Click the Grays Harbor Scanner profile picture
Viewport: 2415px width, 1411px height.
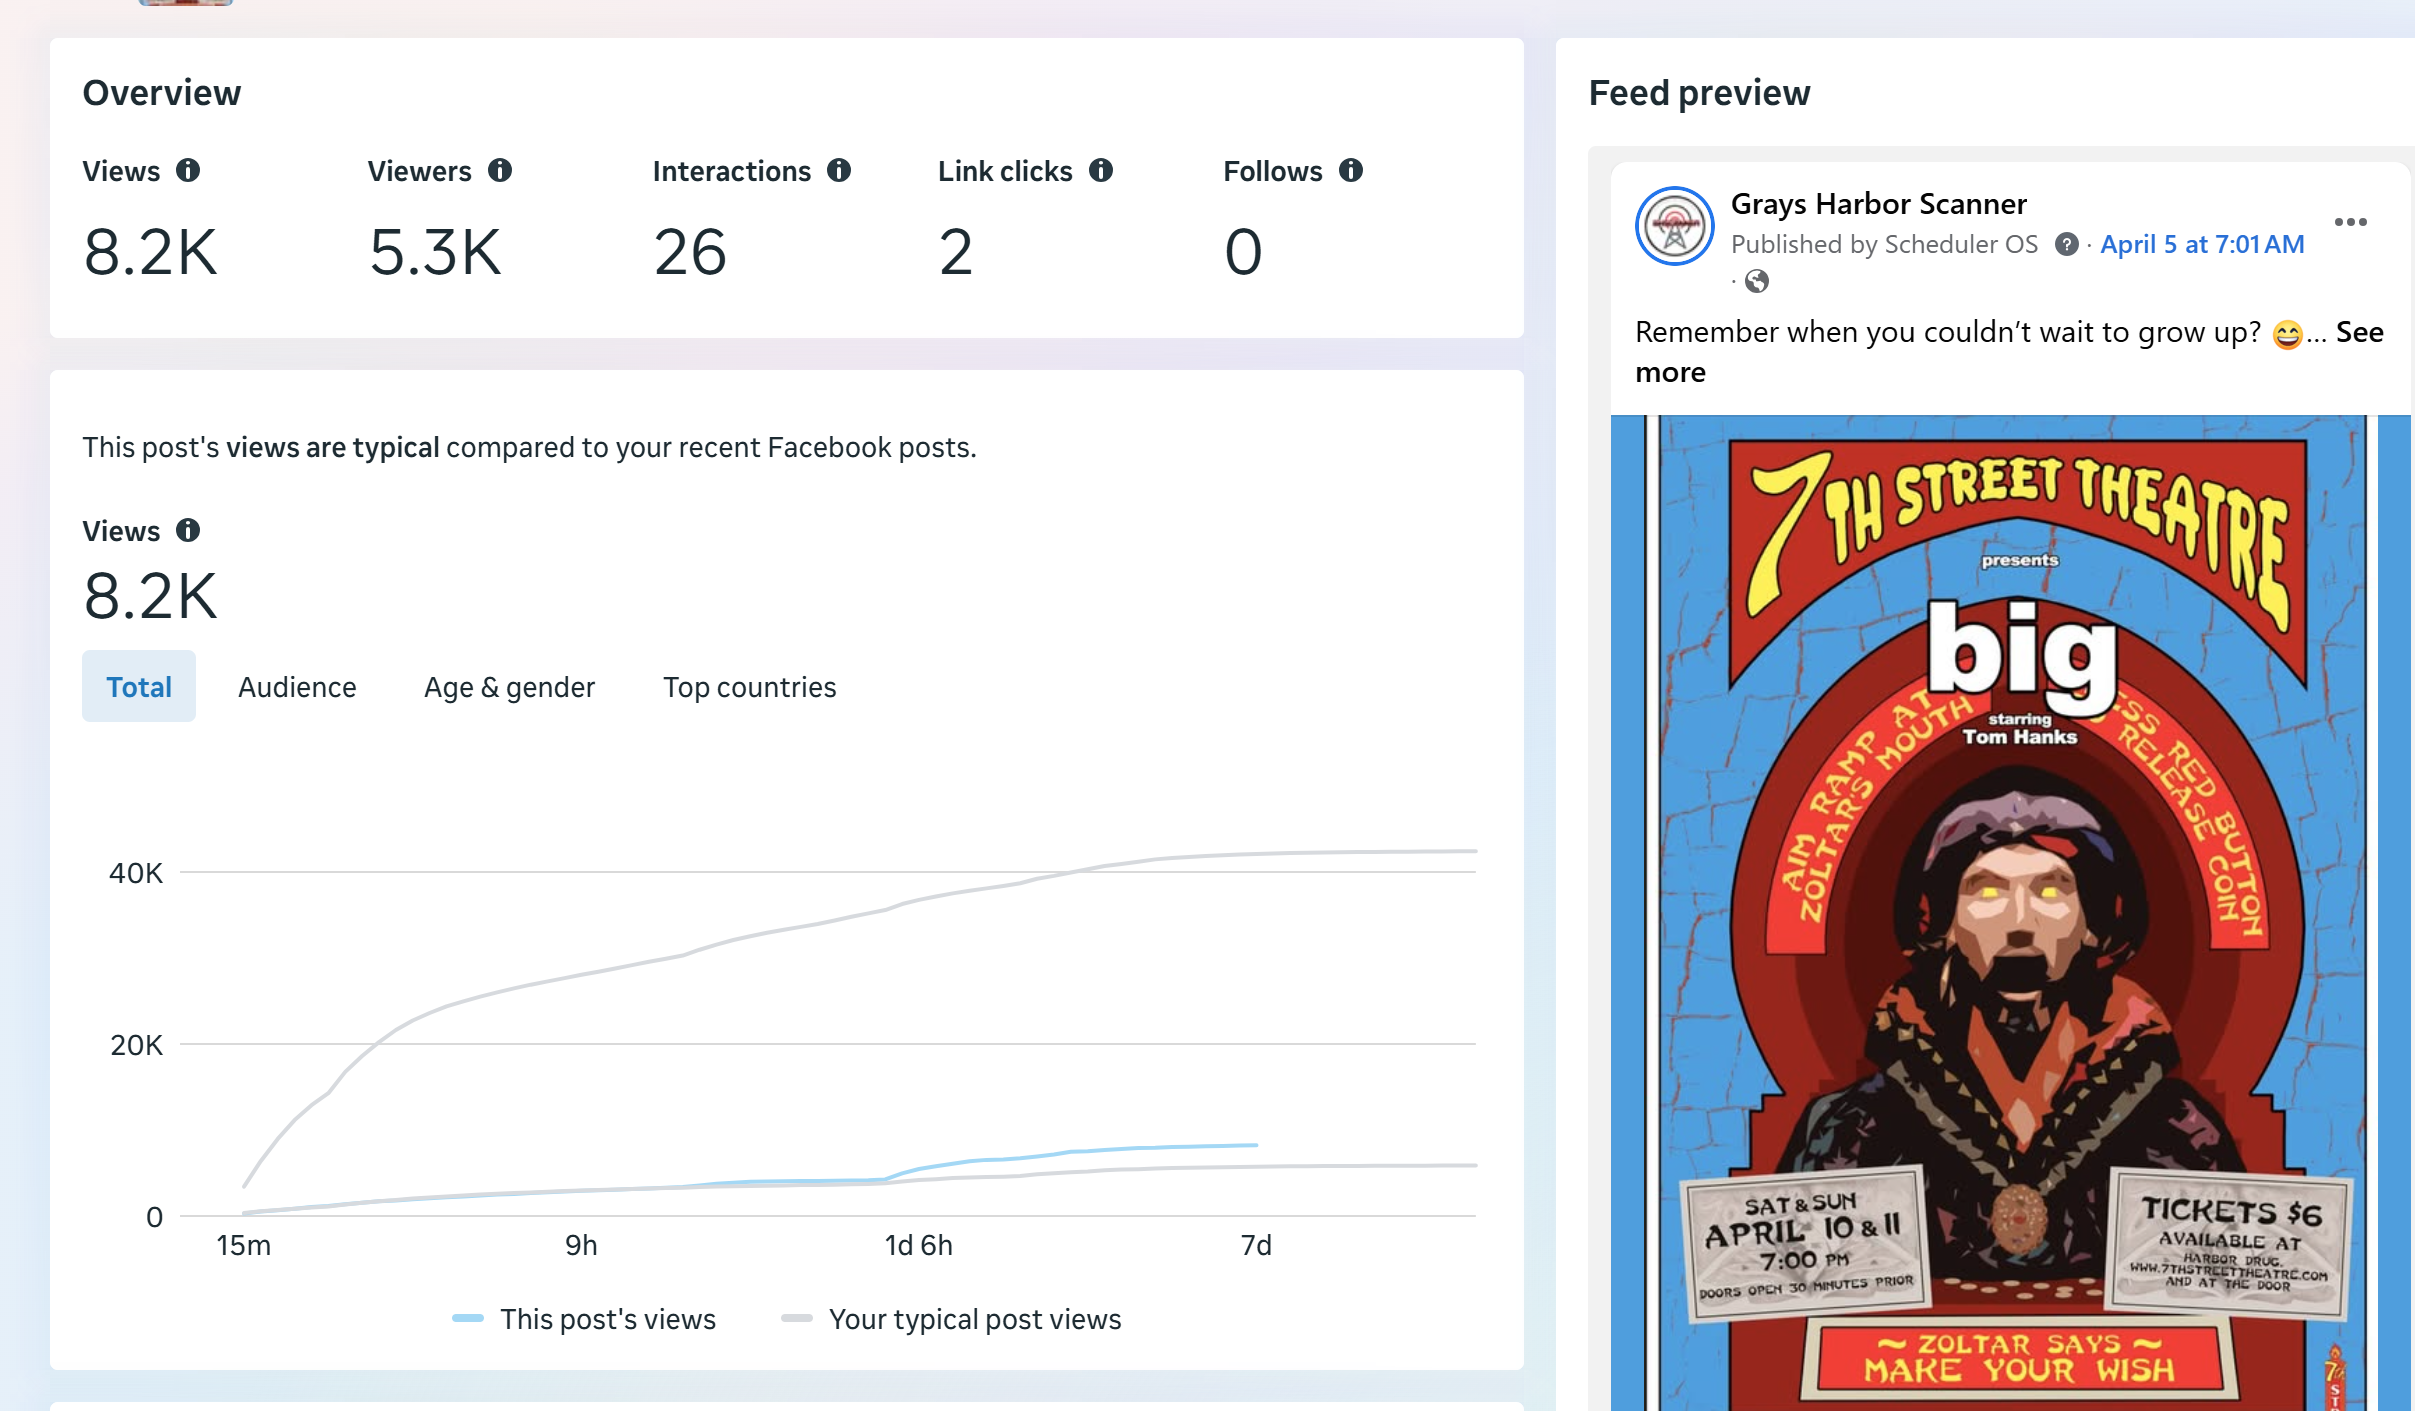pos(1675,226)
